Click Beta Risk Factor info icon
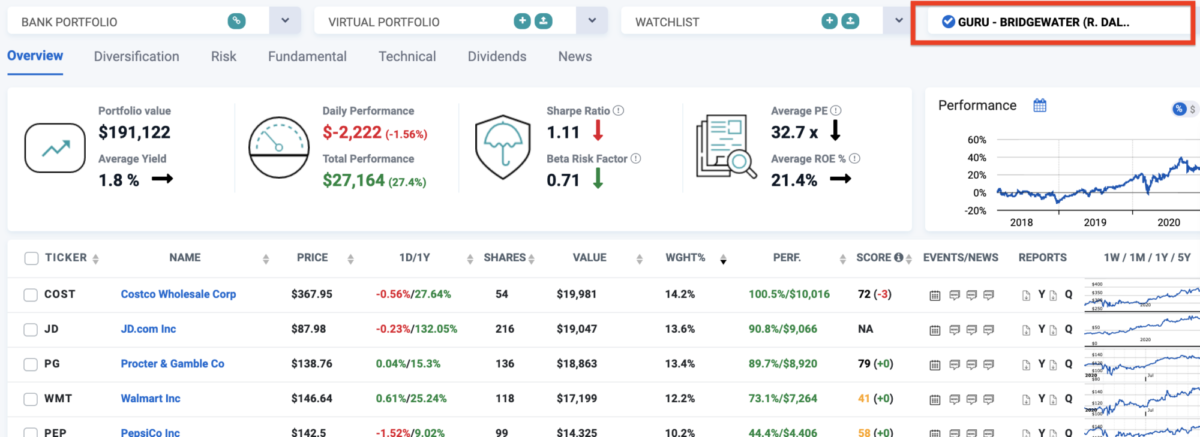Screen dimensions: 1200x437 pos(635,158)
